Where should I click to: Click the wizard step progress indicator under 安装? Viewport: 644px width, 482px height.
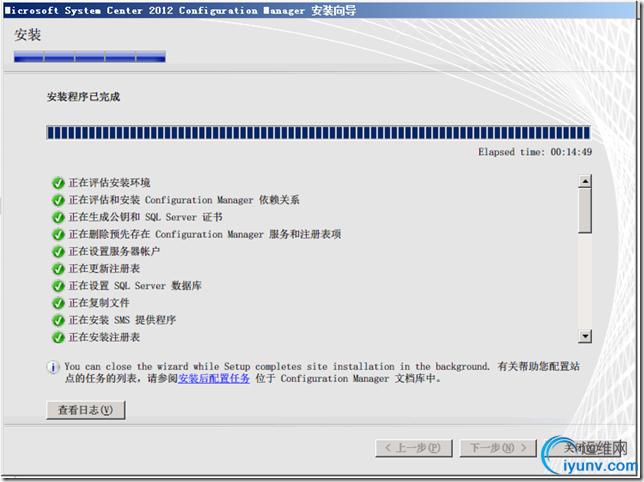pos(90,57)
